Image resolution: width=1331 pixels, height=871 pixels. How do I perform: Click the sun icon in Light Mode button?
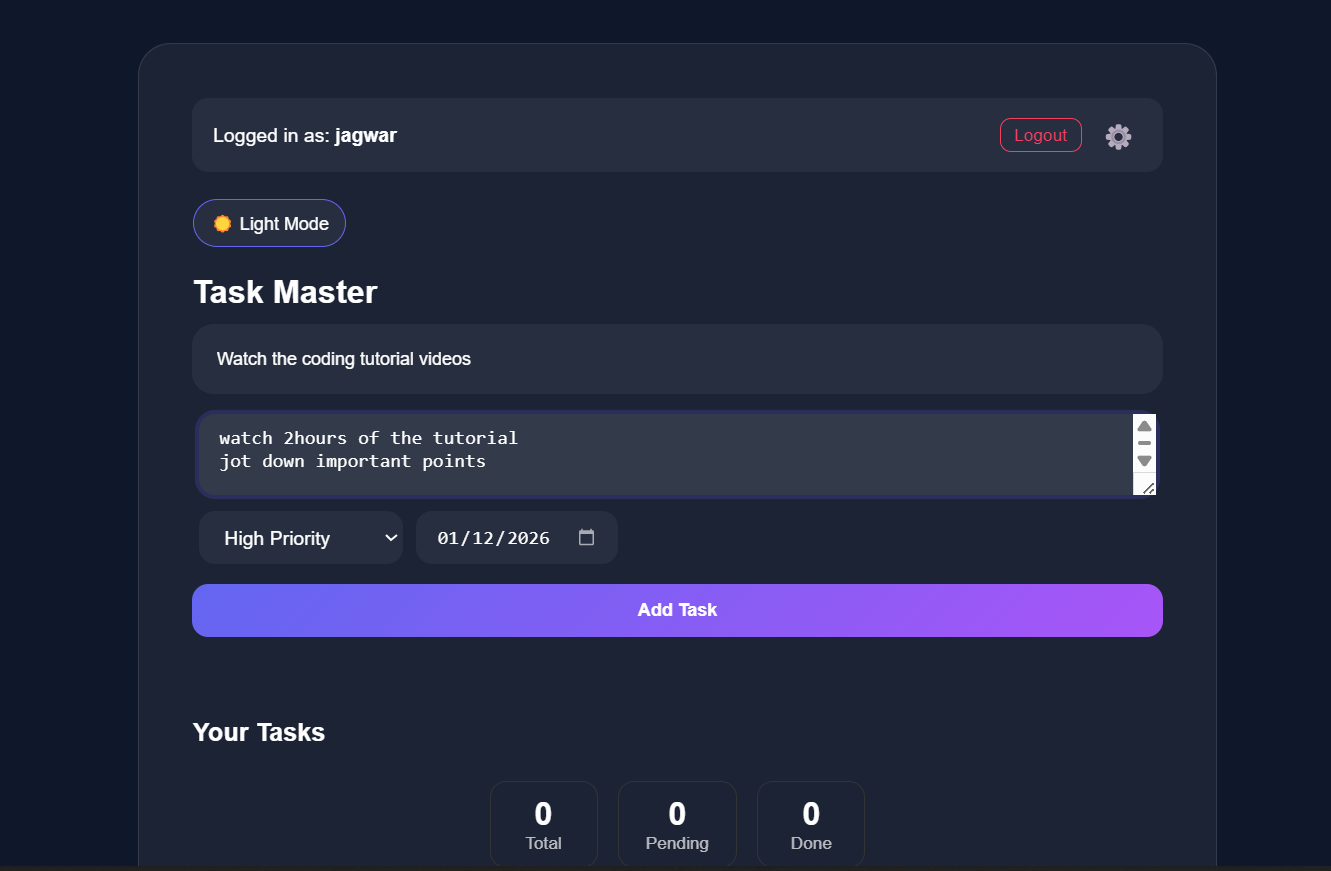tap(222, 223)
